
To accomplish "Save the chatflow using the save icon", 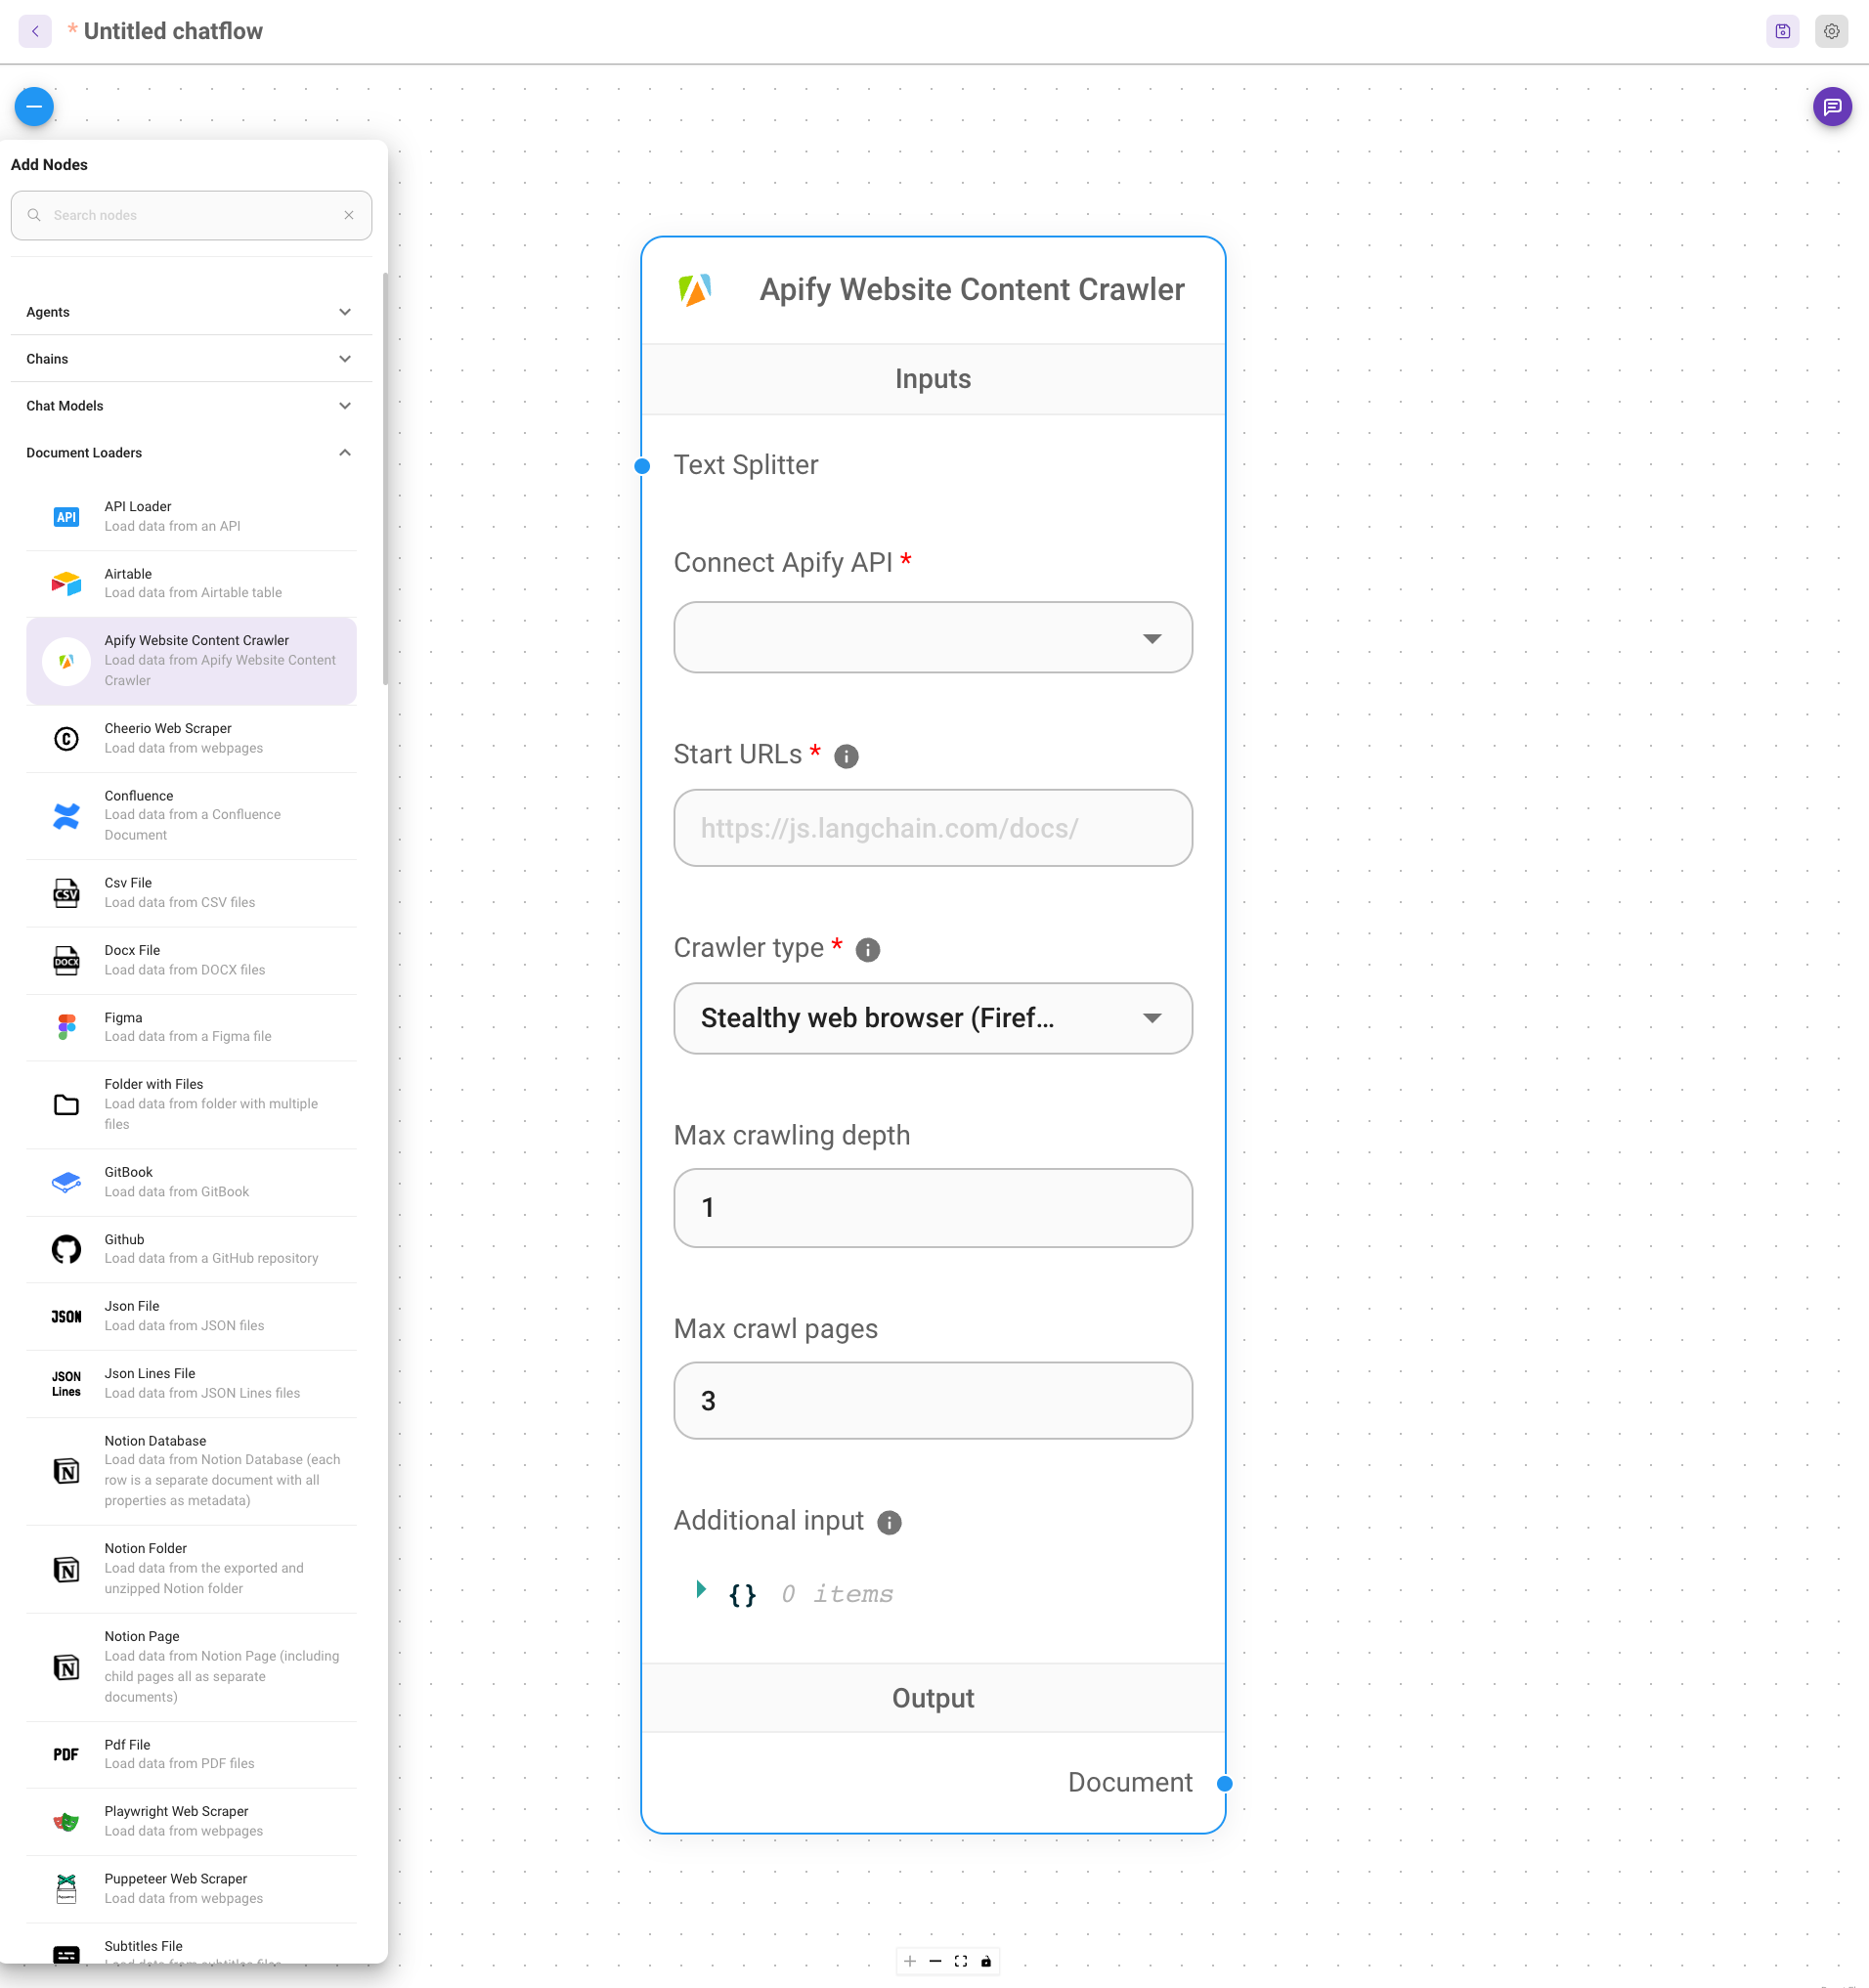I will coord(1782,31).
